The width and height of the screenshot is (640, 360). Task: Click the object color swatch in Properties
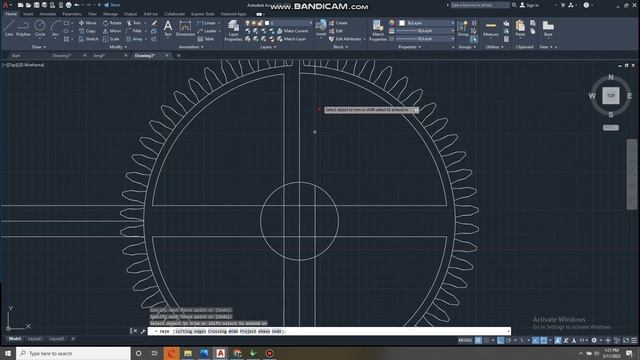402,23
